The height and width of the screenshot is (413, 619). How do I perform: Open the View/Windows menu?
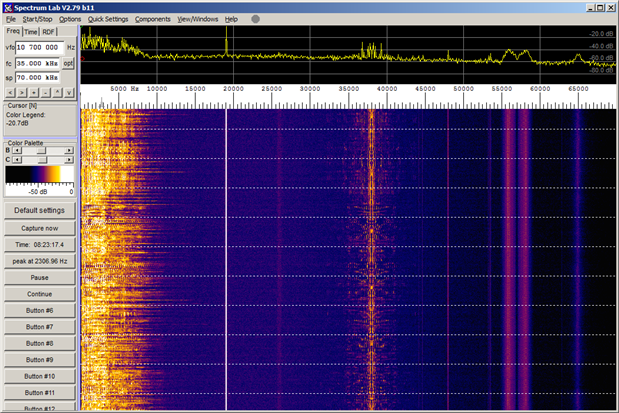[197, 19]
